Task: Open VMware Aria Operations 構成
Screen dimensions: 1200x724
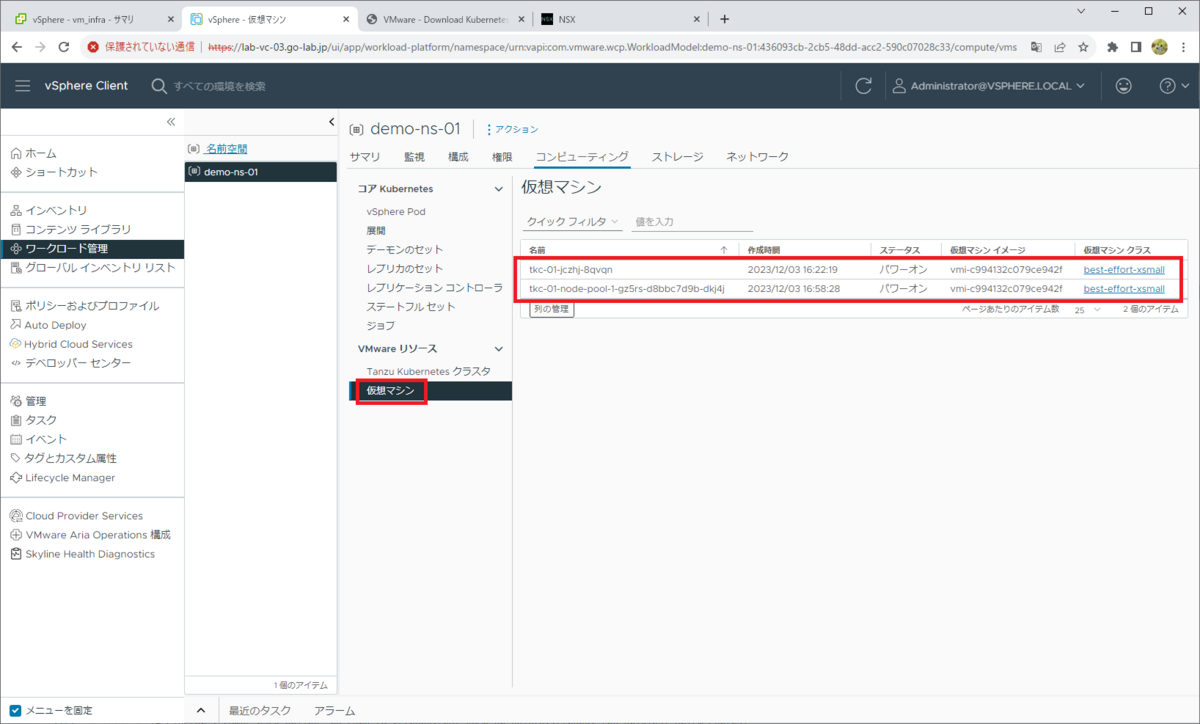Action: [90, 535]
